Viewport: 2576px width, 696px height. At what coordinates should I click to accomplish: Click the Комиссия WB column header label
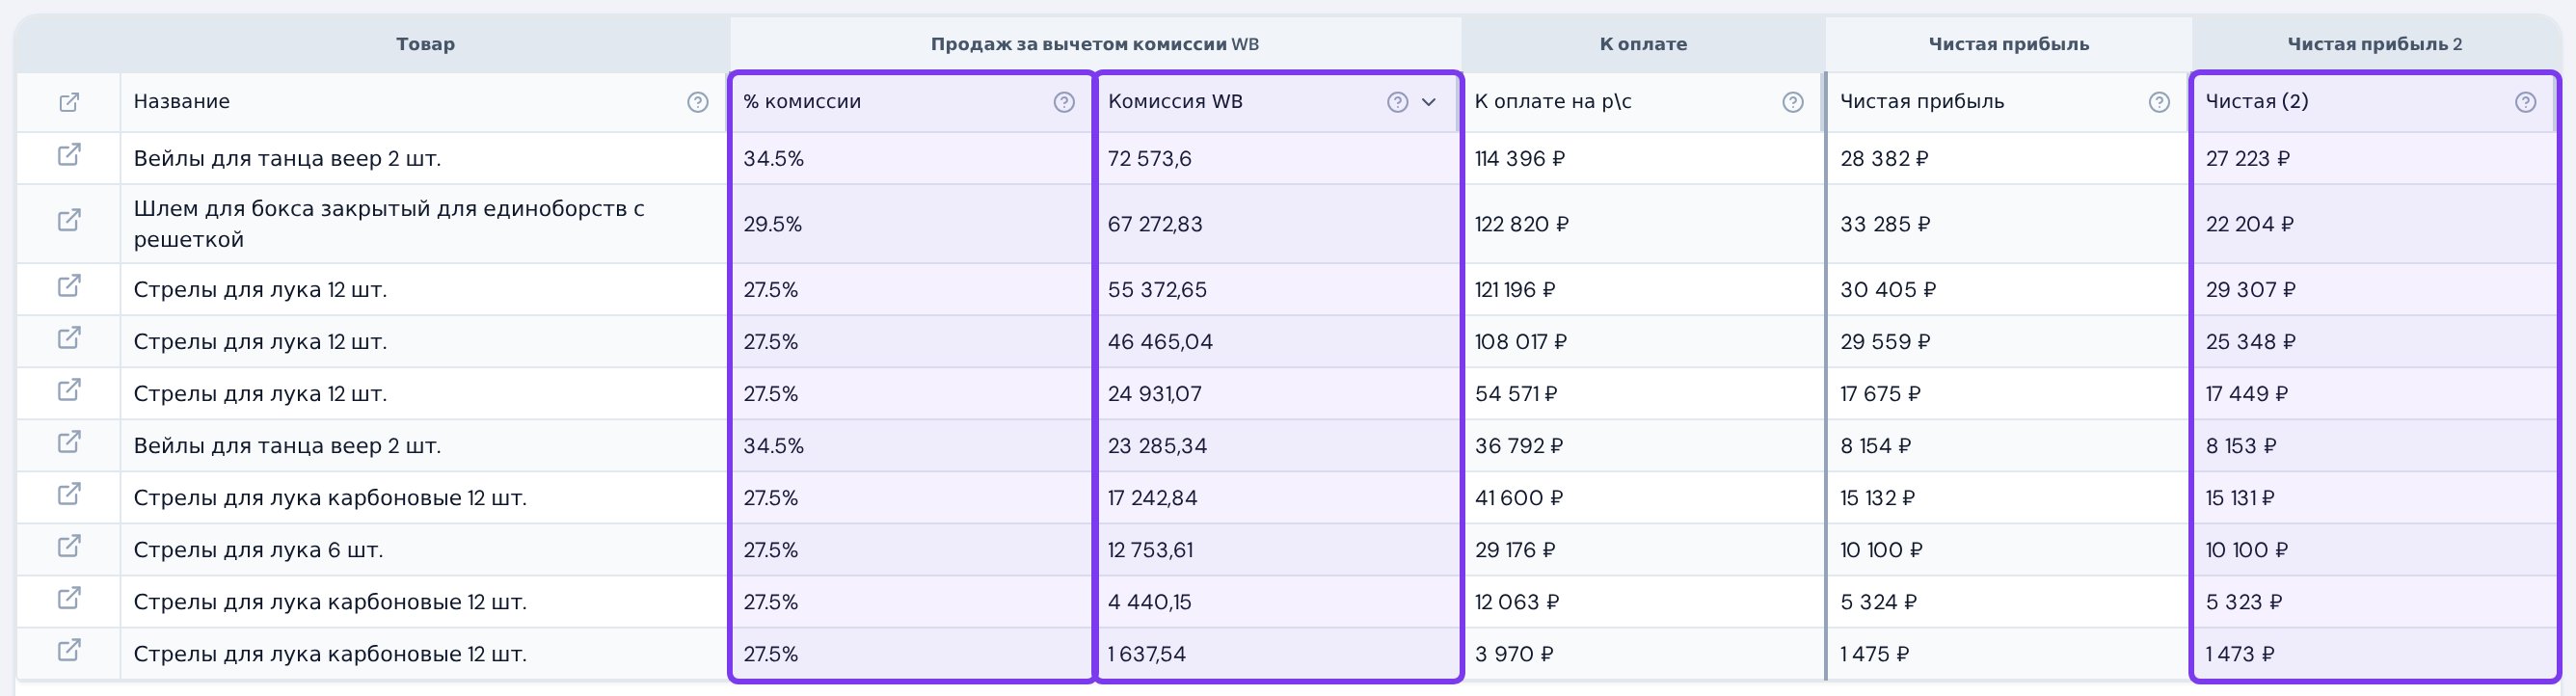[x=1175, y=101]
